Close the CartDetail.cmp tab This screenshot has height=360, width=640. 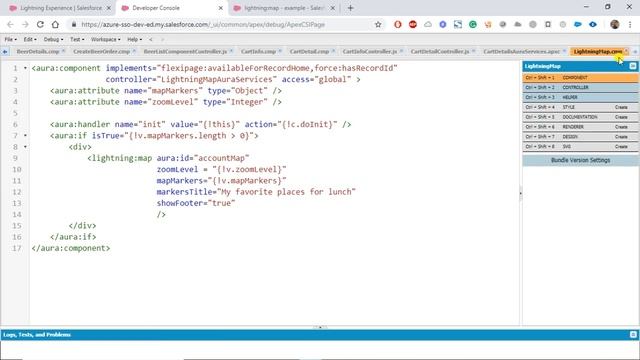(333, 51)
